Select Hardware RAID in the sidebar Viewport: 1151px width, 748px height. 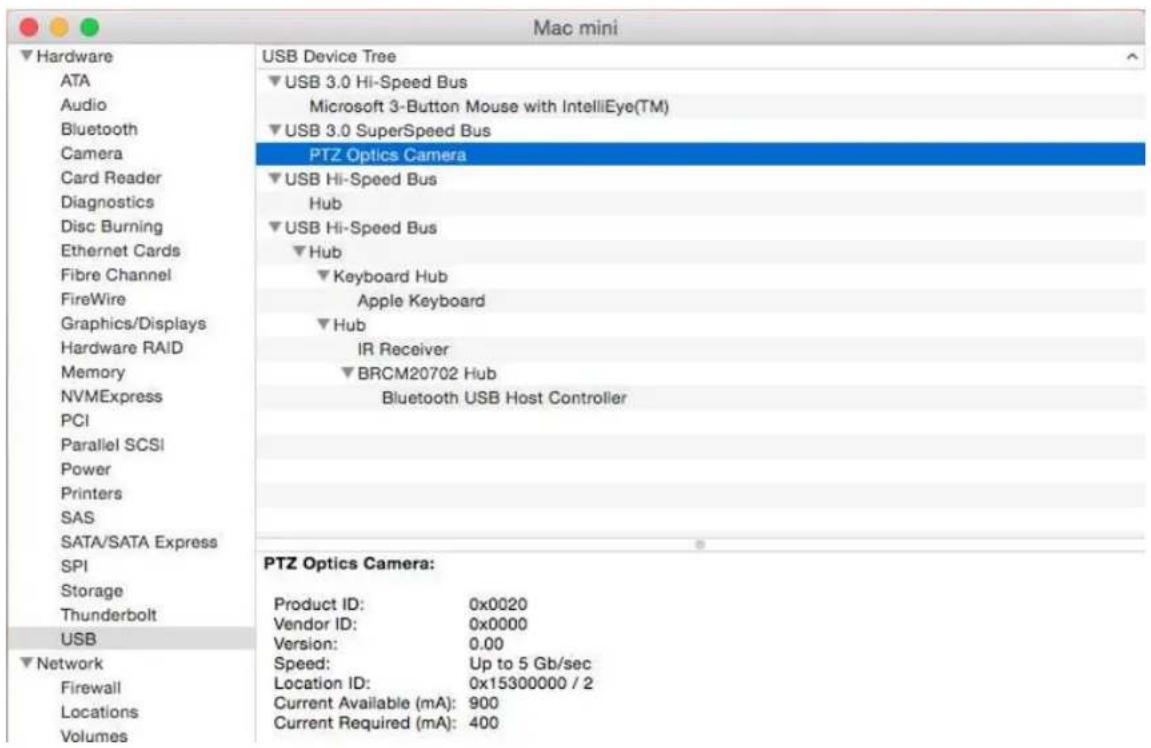[x=122, y=347]
